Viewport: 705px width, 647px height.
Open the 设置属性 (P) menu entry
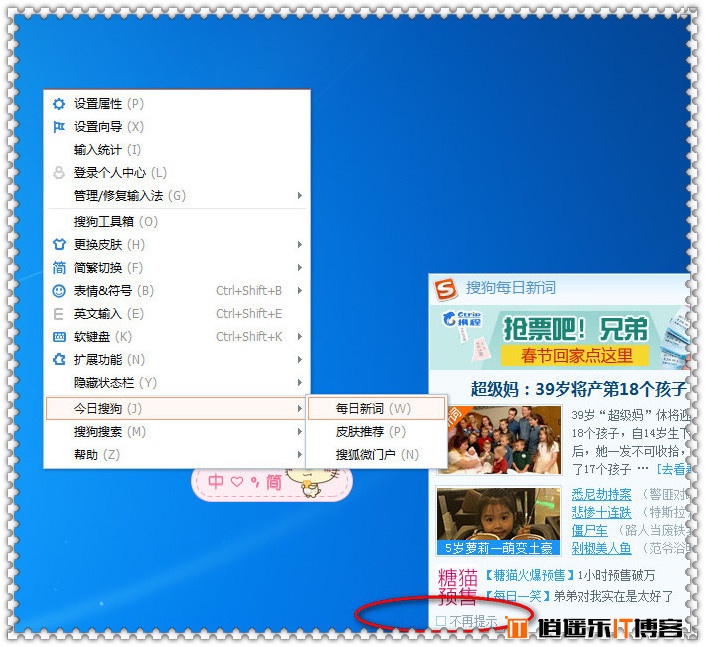[x=177, y=104]
